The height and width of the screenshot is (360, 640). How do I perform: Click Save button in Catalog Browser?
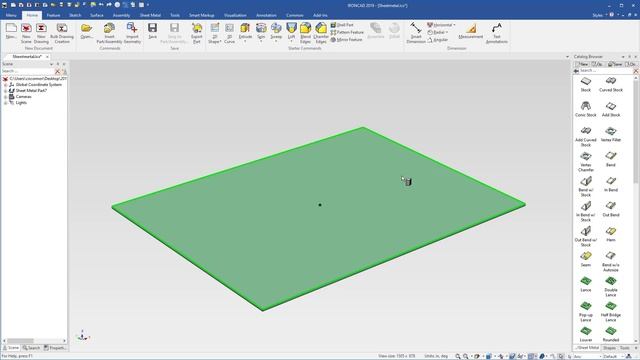[x=615, y=64]
